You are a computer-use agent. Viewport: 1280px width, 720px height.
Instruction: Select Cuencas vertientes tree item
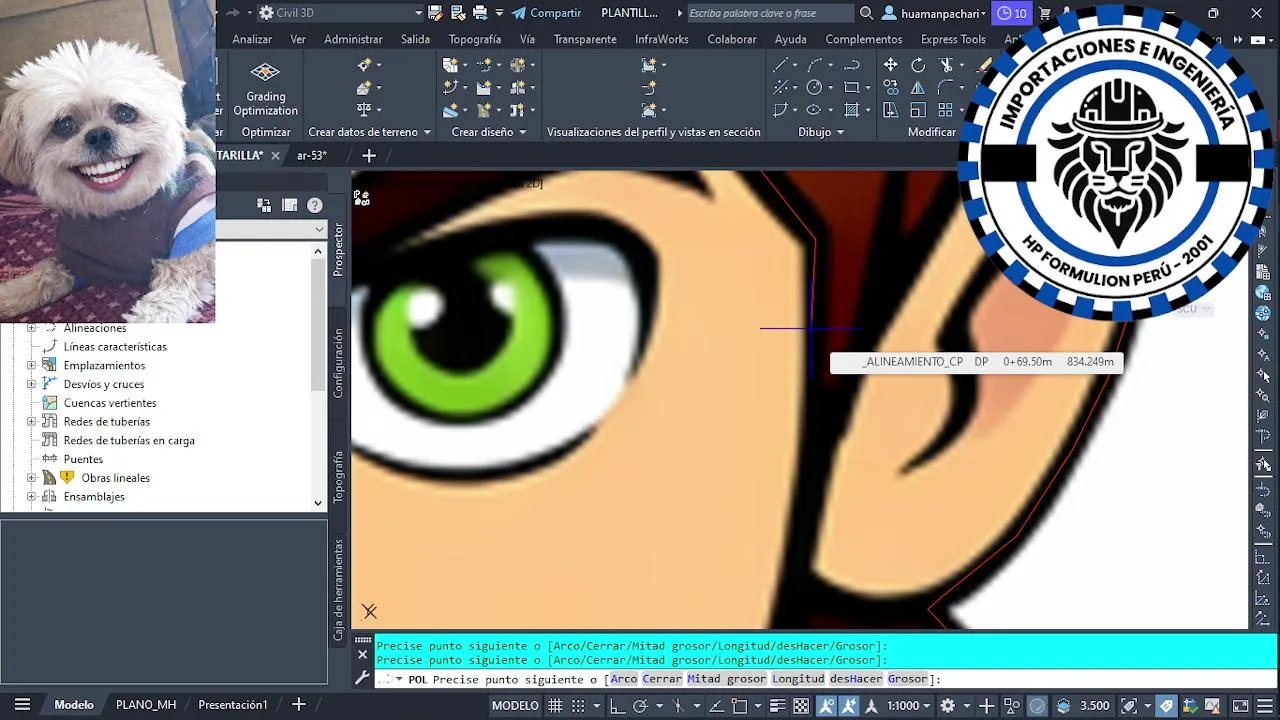(x=110, y=403)
